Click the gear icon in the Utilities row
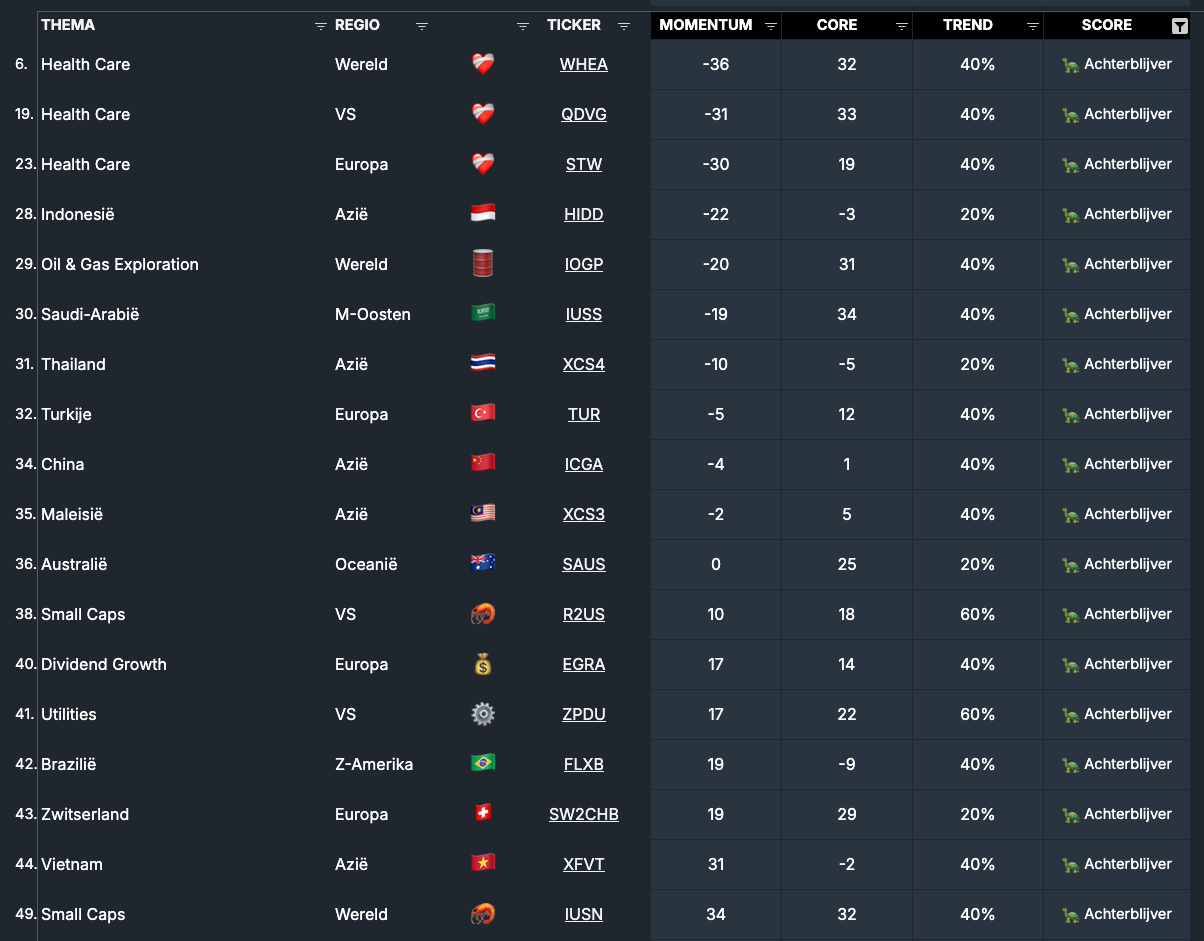The height and width of the screenshot is (941, 1204). pos(483,714)
